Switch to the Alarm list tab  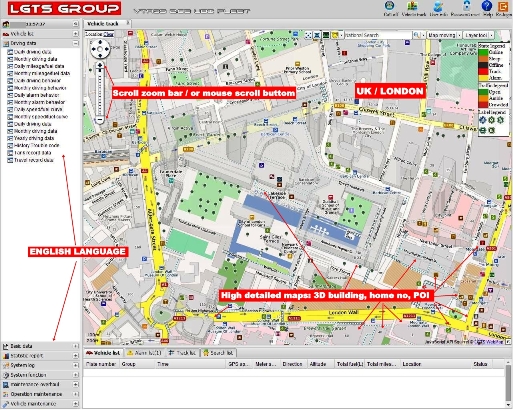point(144,353)
